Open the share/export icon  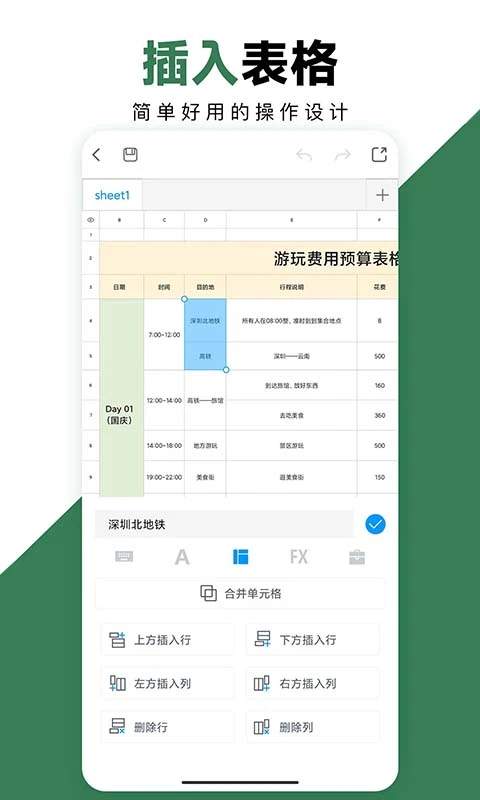pyautogui.click(x=379, y=155)
